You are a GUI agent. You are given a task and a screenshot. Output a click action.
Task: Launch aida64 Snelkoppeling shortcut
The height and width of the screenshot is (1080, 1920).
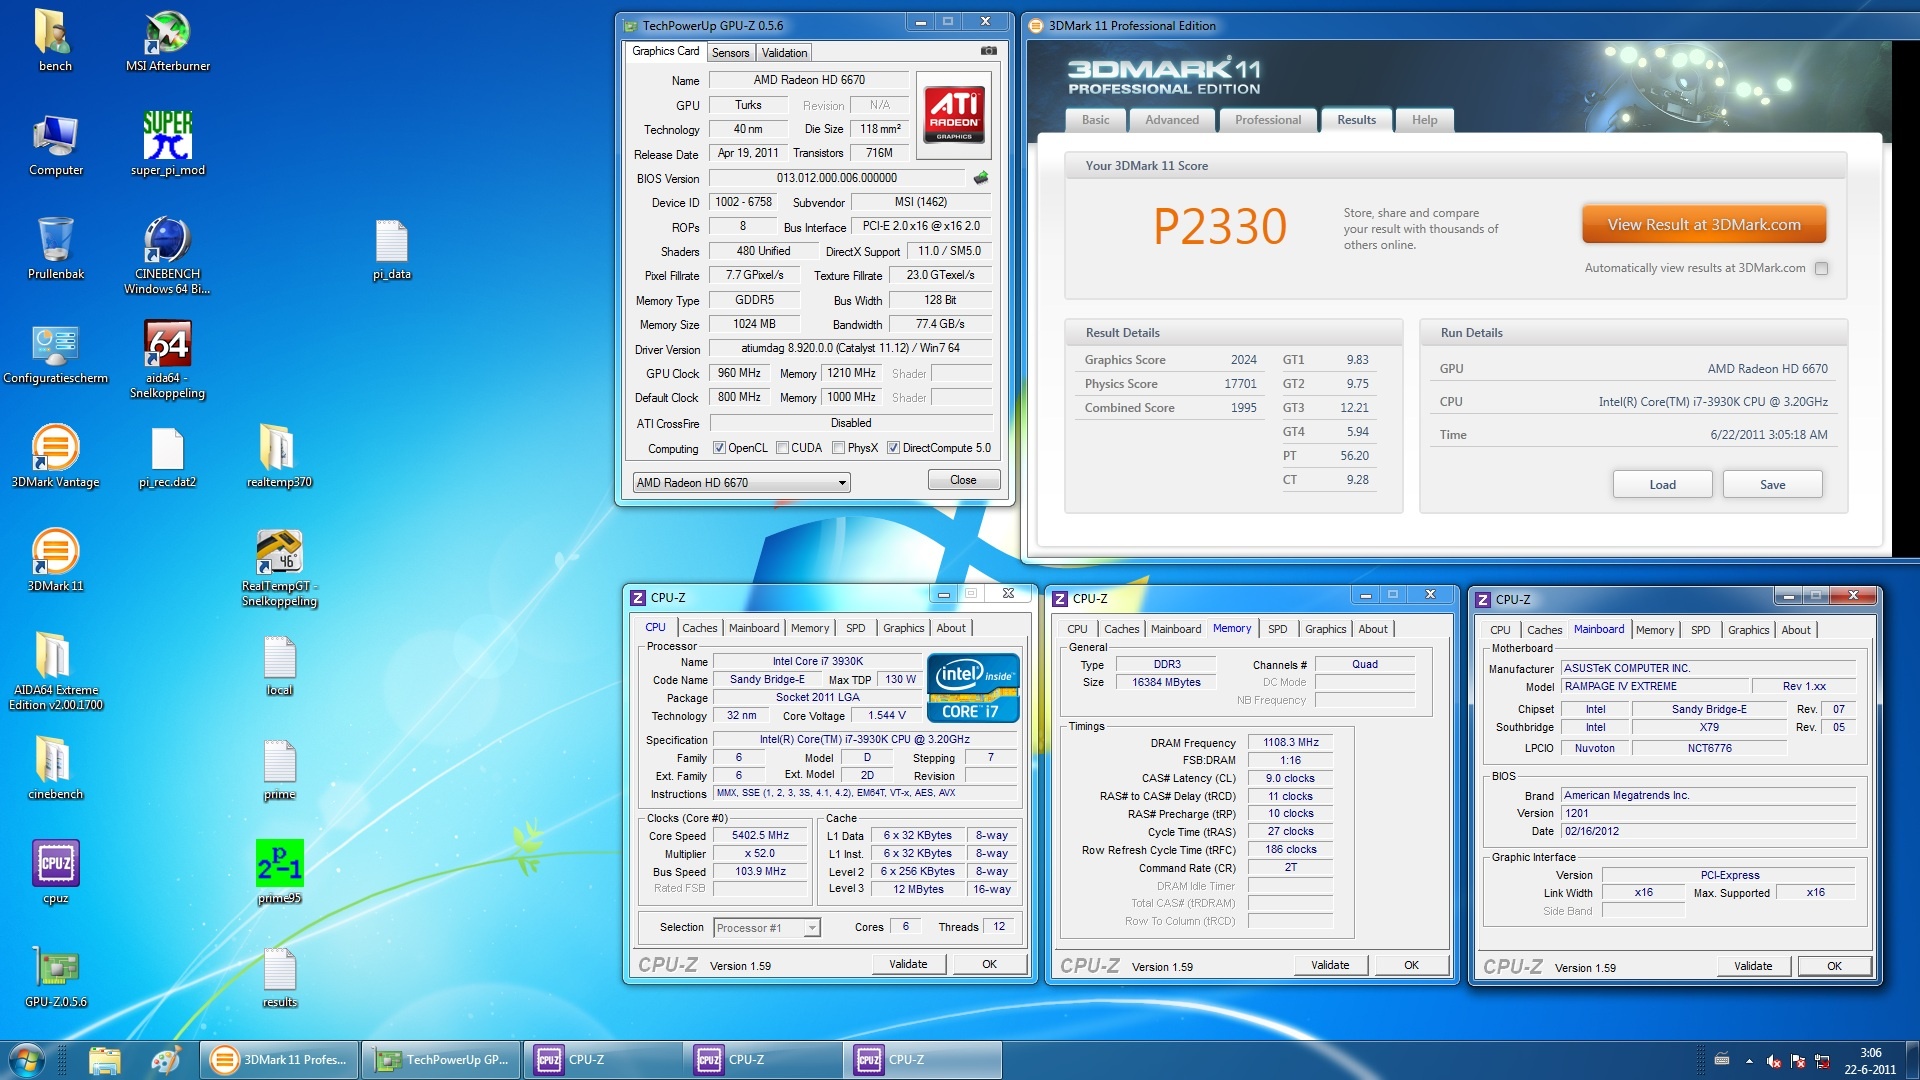[167, 359]
